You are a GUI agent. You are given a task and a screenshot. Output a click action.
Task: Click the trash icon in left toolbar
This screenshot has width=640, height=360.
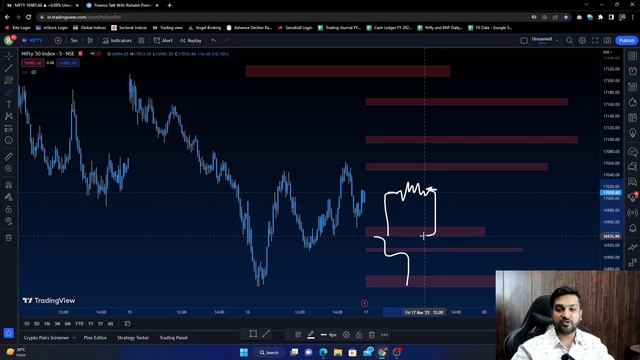[9, 238]
